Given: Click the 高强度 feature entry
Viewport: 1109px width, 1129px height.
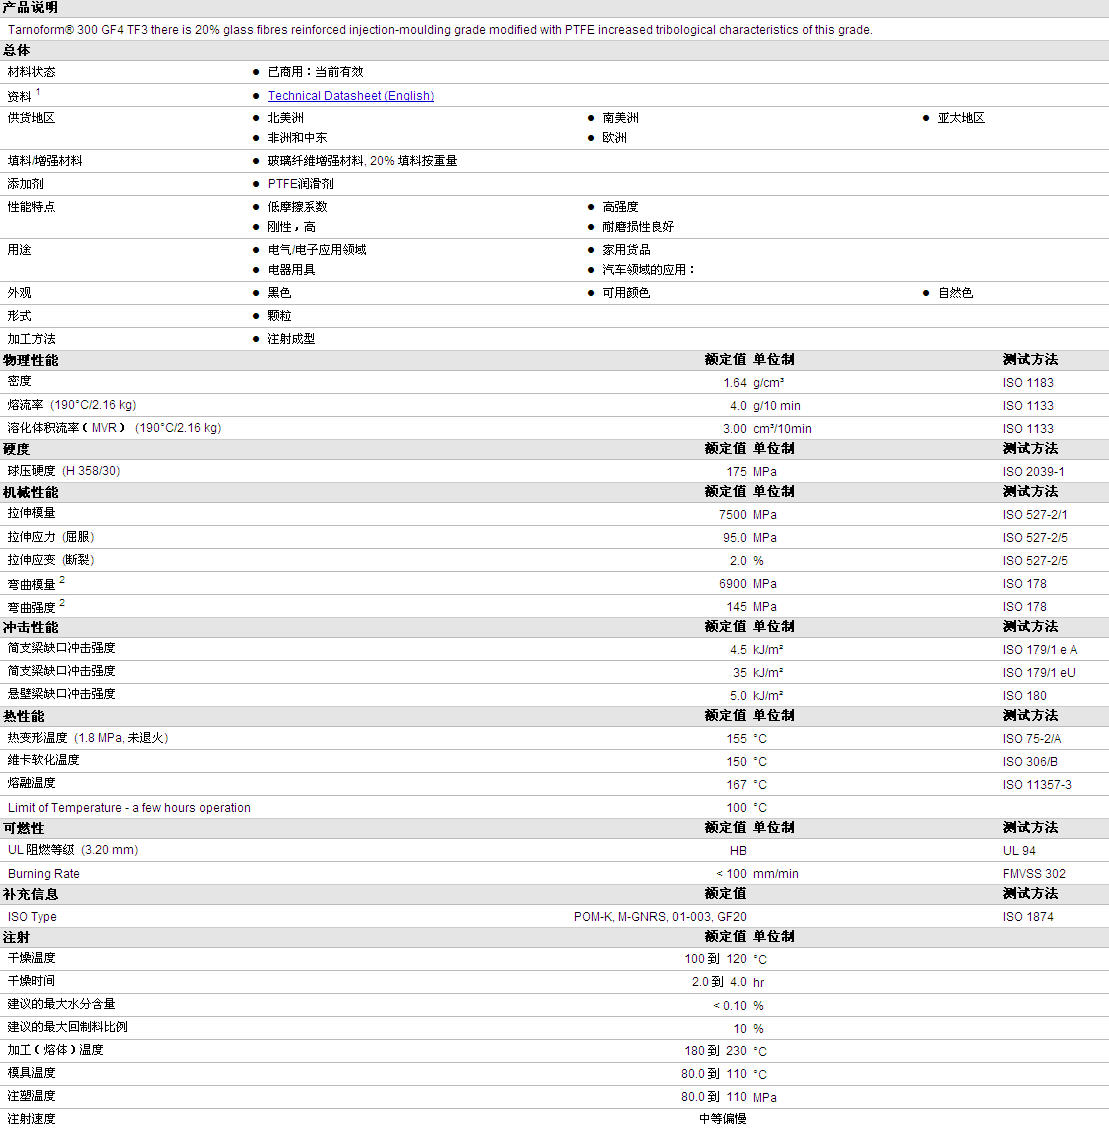Looking at the screenshot, I should (621, 207).
